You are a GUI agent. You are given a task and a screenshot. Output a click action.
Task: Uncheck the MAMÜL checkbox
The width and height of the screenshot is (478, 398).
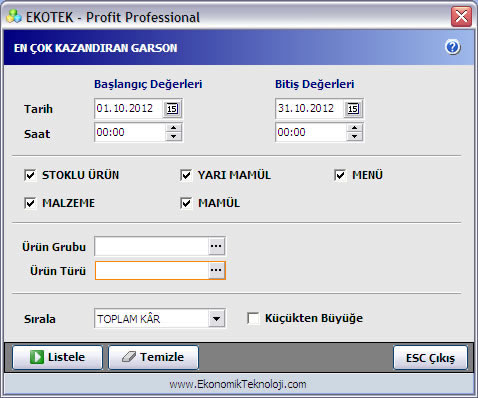point(186,203)
